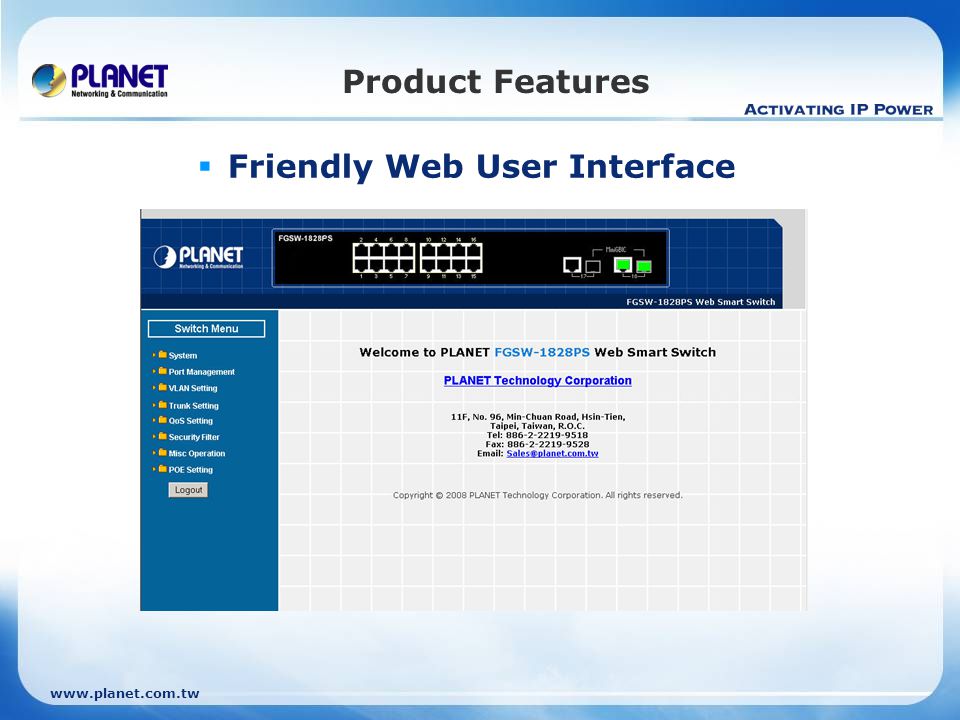Expand QoS Setting menu arrow
The width and height of the screenshot is (960, 720).
pyautogui.click(x=154, y=420)
